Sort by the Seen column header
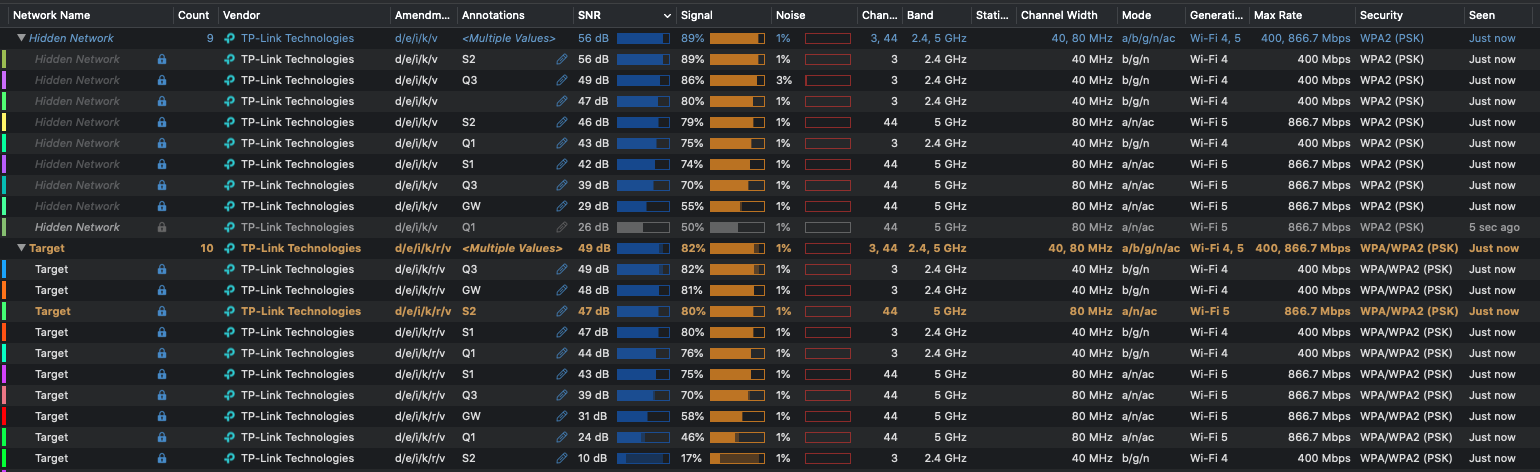This screenshot has width=1540, height=472. click(x=1482, y=16)
